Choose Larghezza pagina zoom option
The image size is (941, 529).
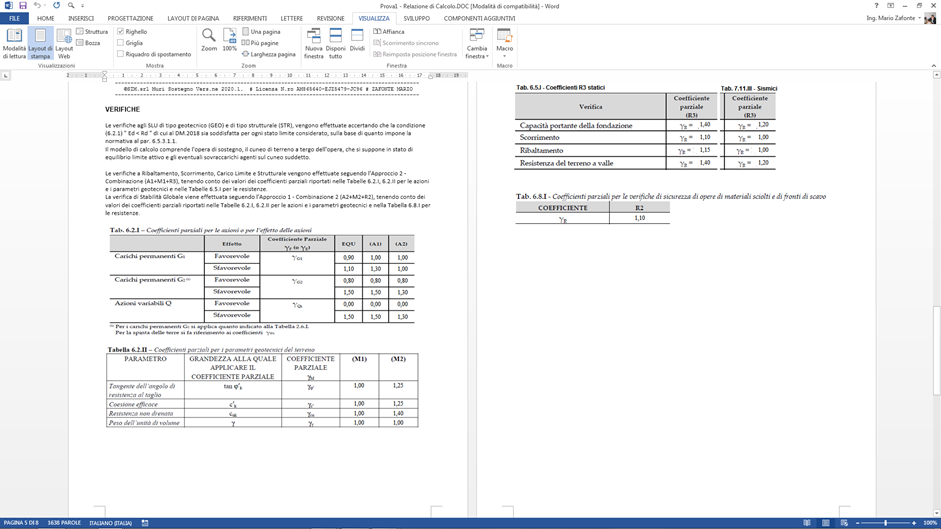click(x=268, y=54)
